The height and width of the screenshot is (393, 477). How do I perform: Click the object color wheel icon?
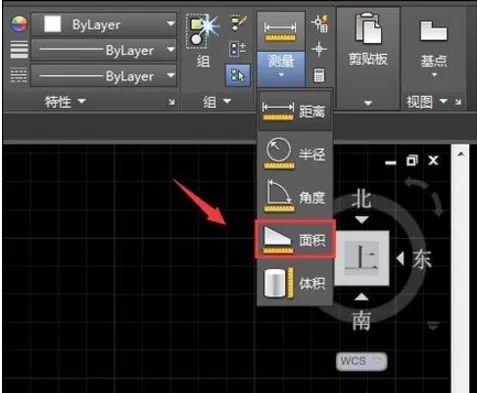point(19,24)
